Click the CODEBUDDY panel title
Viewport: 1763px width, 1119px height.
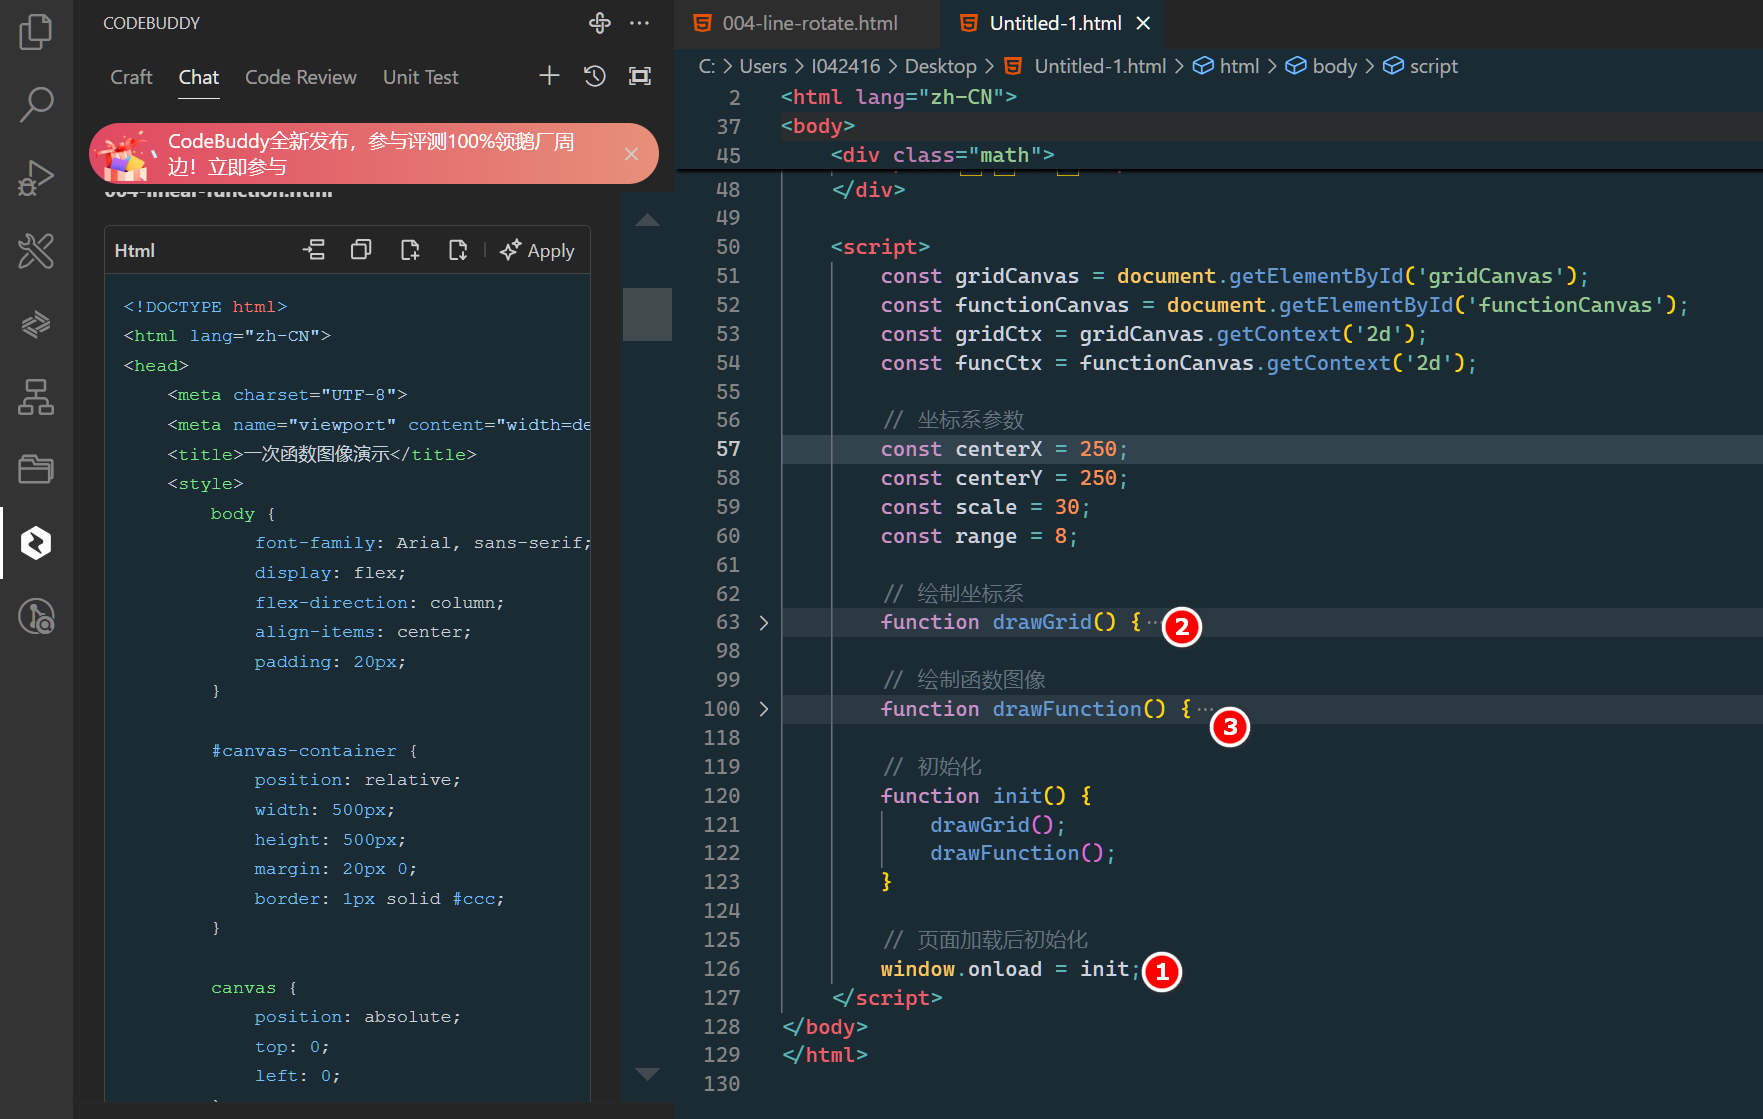click(x=151, y=23)
